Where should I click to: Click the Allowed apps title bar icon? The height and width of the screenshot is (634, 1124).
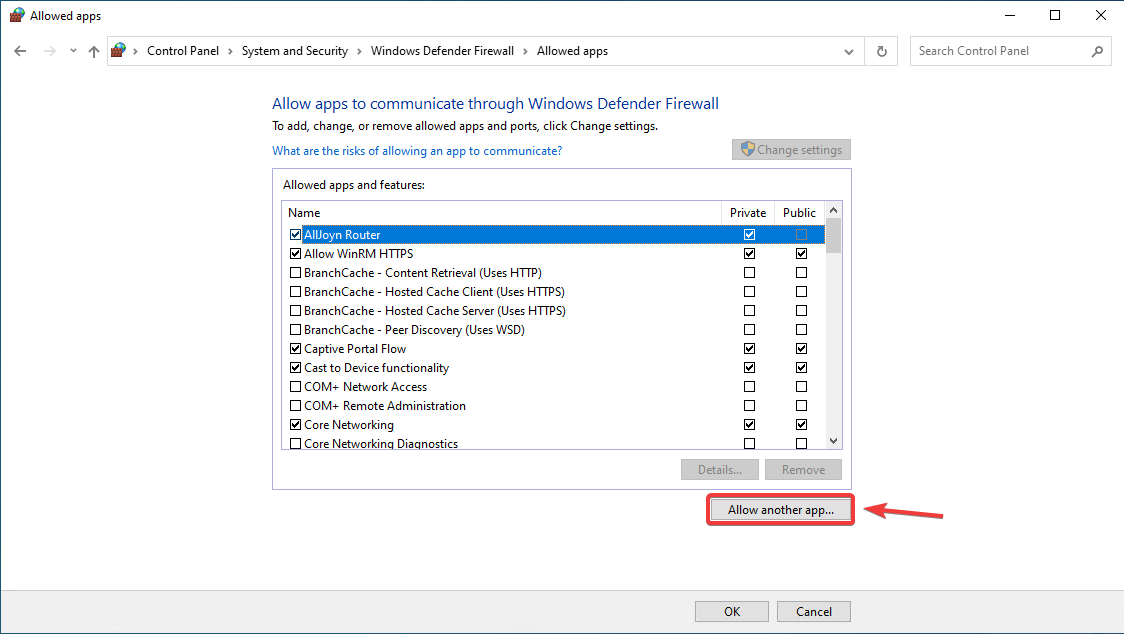16,15
